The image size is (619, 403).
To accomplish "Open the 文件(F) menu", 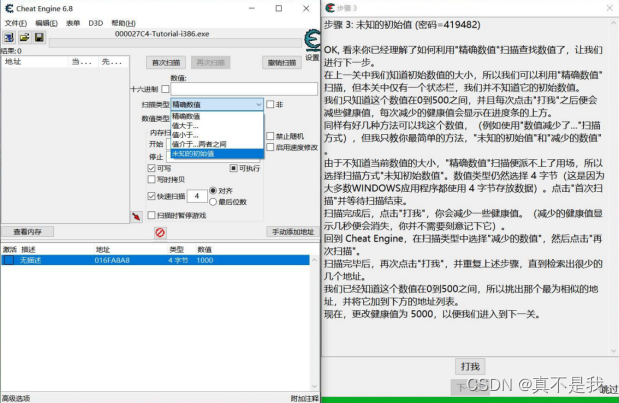I will [16, 23].
